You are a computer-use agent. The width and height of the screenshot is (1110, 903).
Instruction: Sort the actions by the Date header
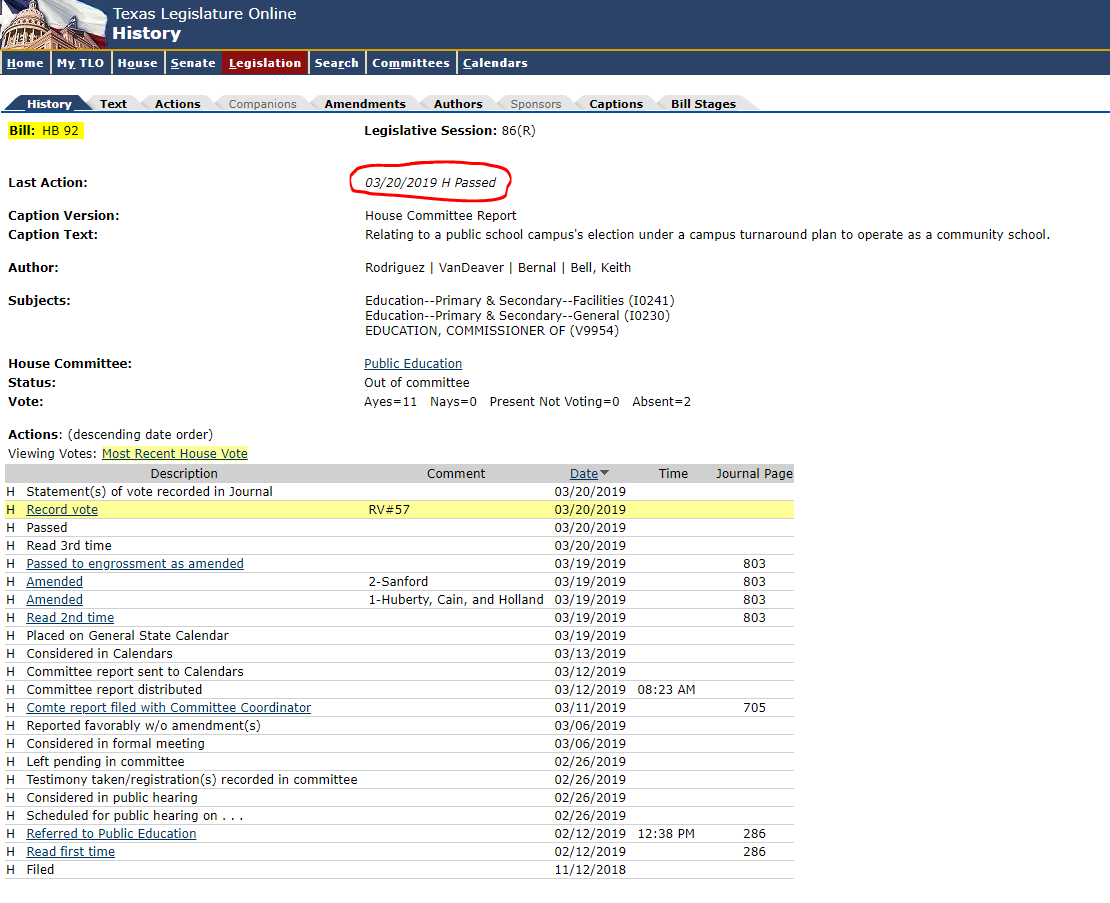pos(584,473)
